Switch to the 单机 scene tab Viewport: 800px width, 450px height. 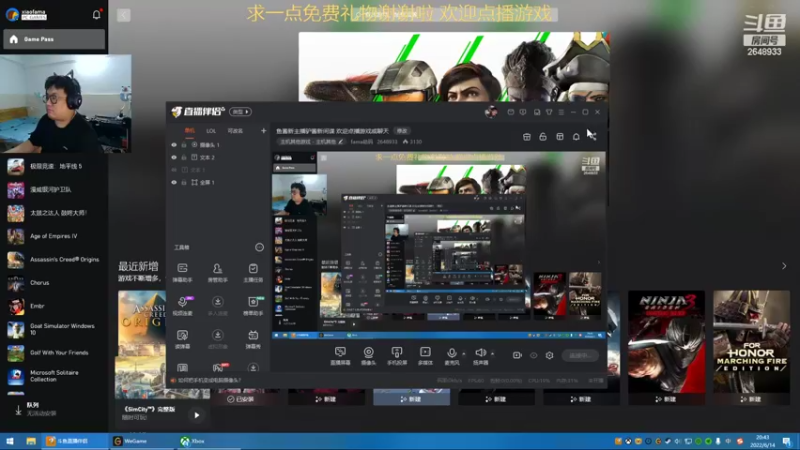click(x=189, y=131)
